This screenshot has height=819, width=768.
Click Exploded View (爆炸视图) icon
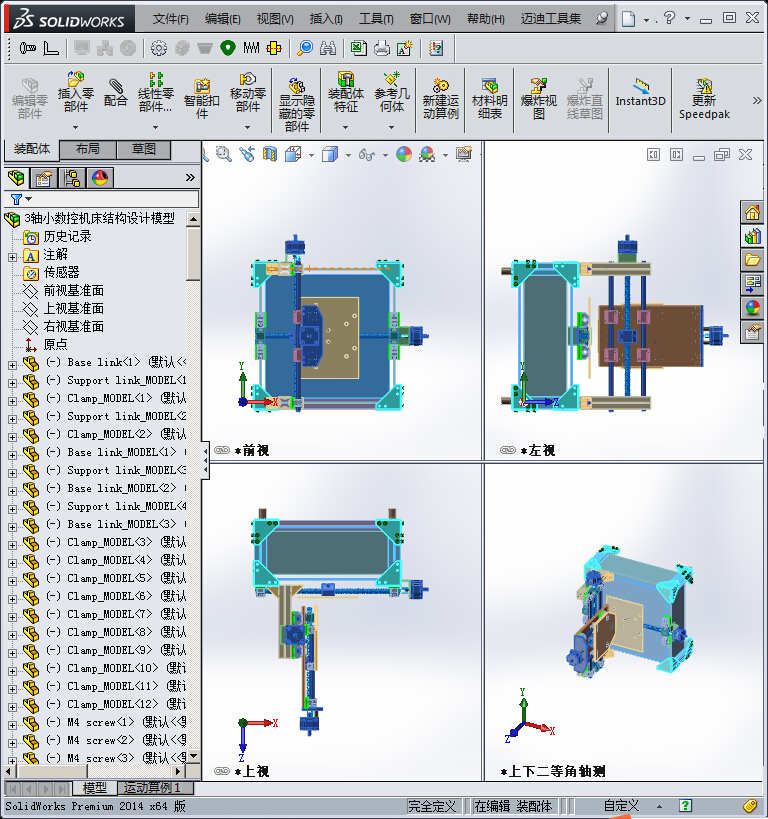click(x=539, y=99)
